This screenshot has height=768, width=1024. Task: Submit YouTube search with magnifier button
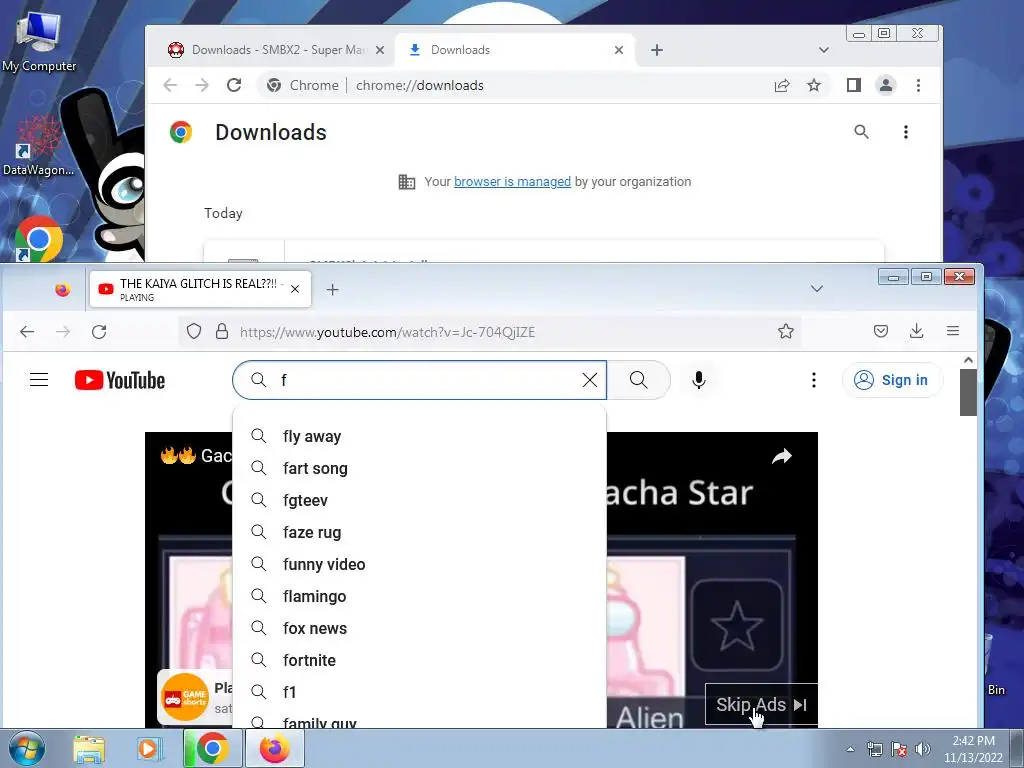(639, 380)
